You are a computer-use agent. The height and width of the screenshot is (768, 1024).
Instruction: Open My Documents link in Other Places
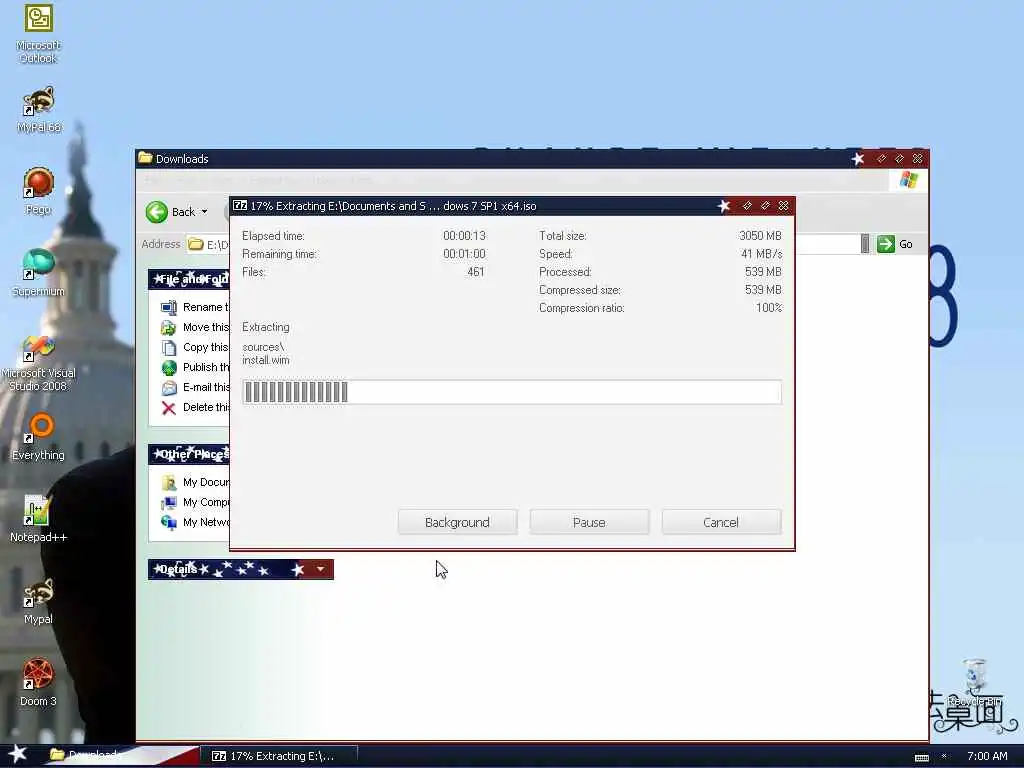coord(195,483)
